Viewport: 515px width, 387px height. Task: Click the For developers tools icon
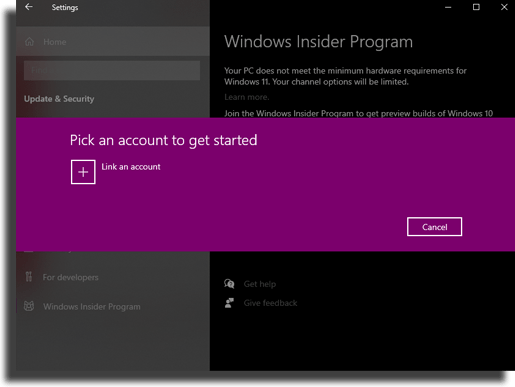point(29,277)
